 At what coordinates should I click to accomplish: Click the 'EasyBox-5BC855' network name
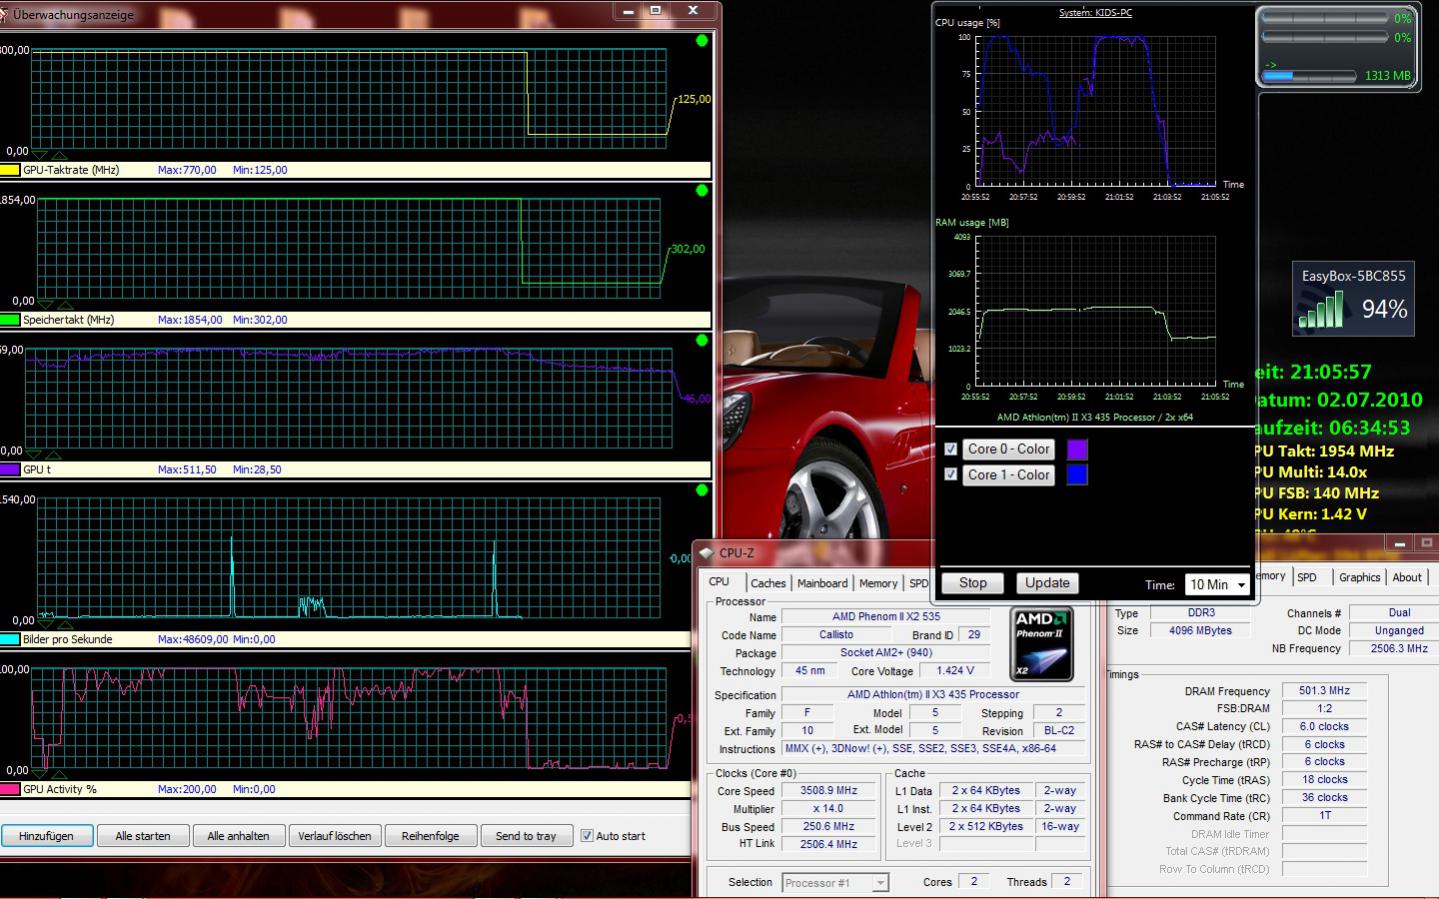(1353, 276)
